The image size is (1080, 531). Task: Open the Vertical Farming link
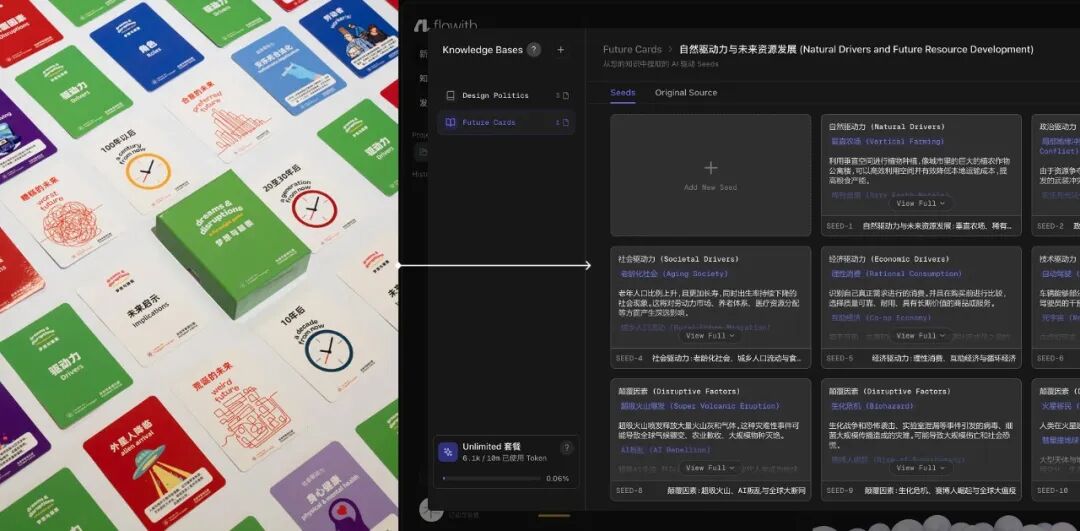(887, 141)
